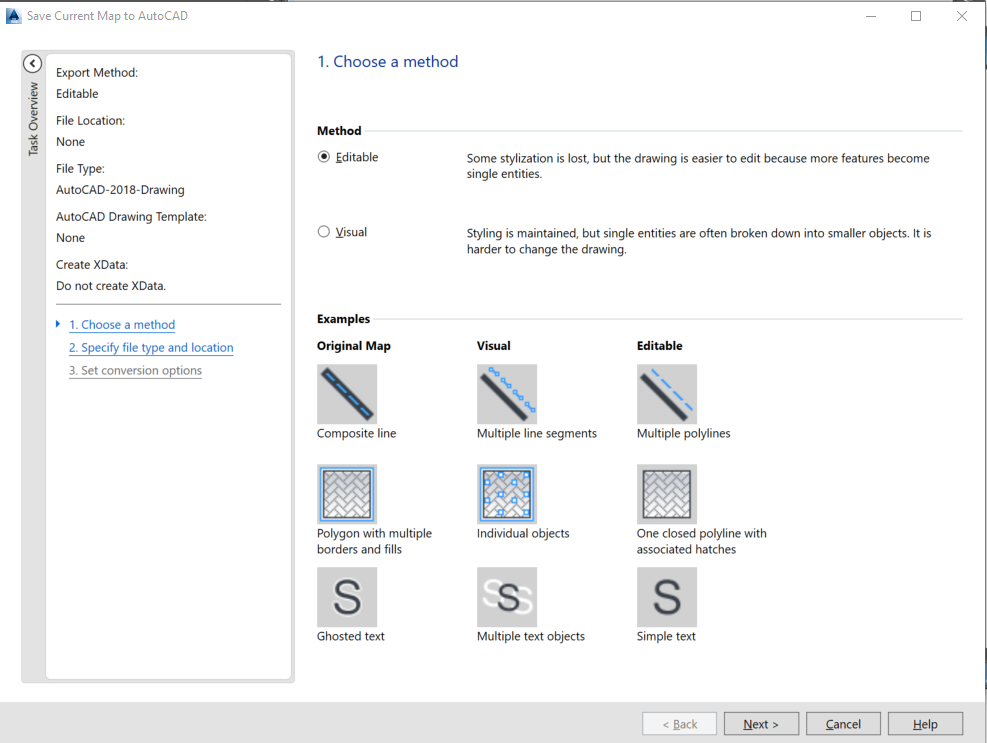Select the Multiple polylines example thumbnail

[667, 393]
